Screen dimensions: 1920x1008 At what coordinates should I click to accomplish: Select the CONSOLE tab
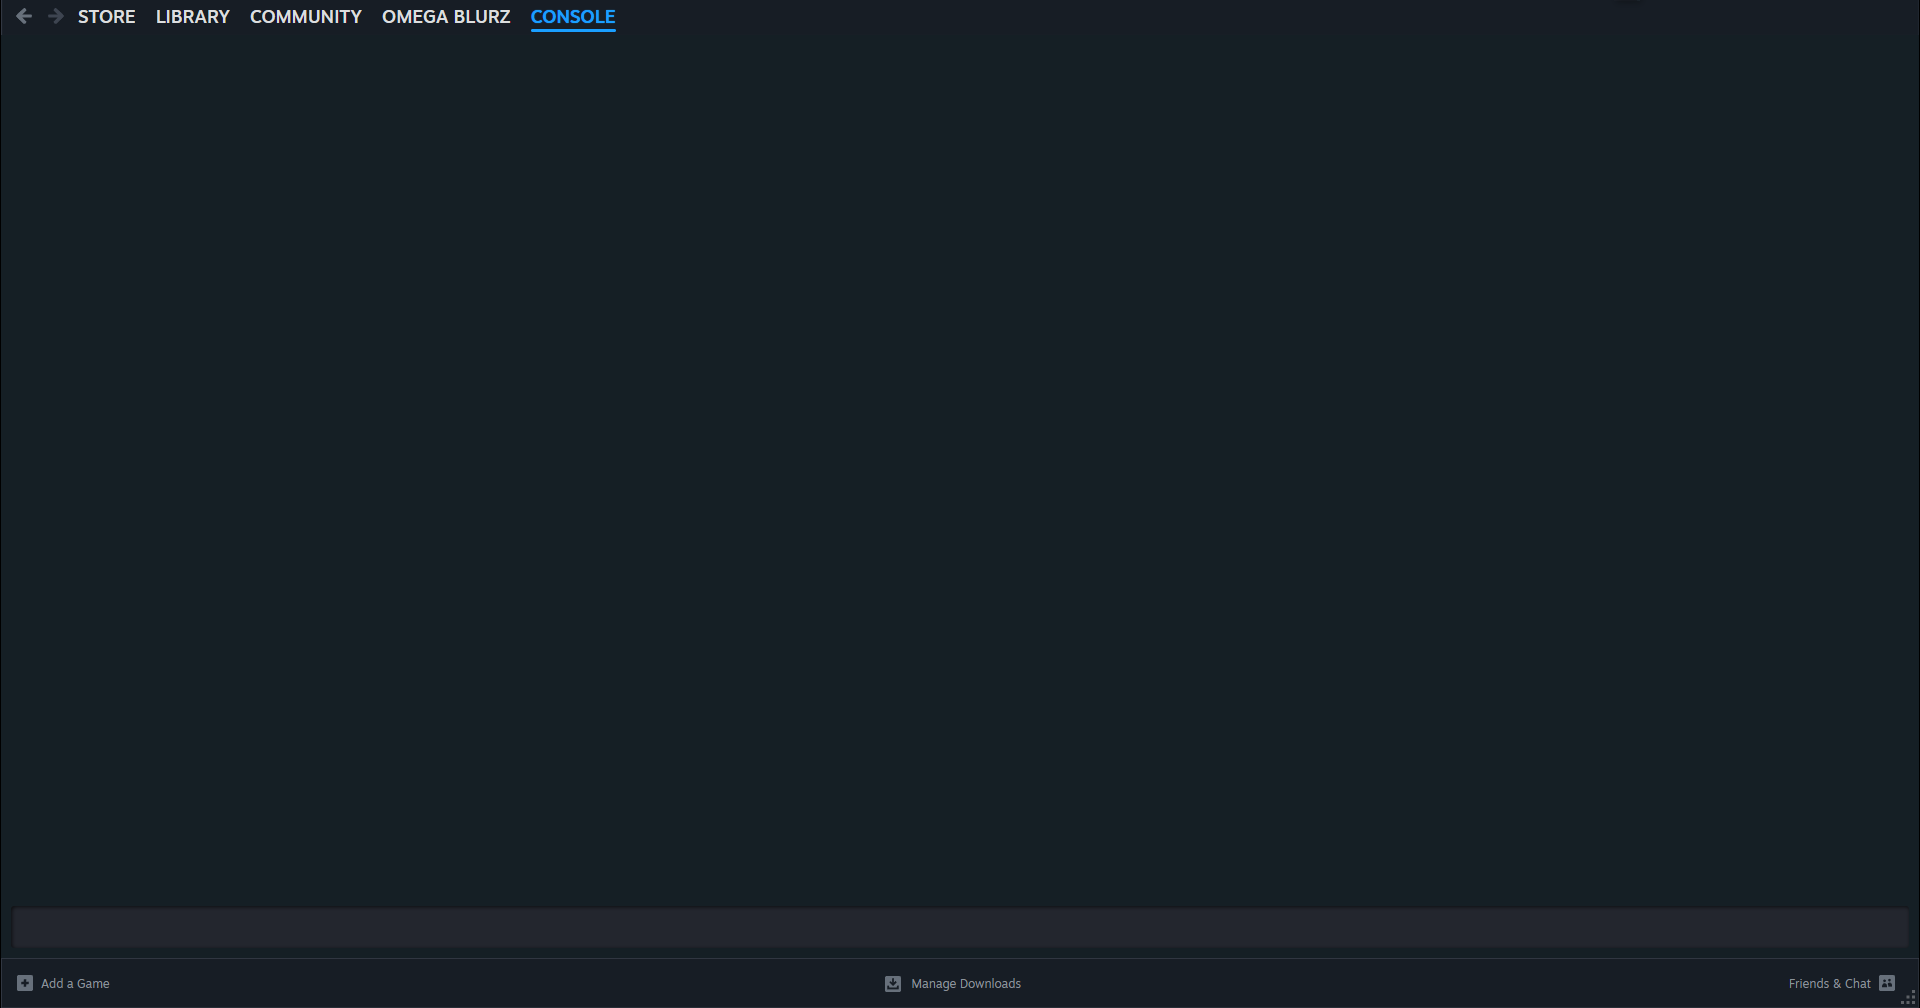(x=572, y=16)
